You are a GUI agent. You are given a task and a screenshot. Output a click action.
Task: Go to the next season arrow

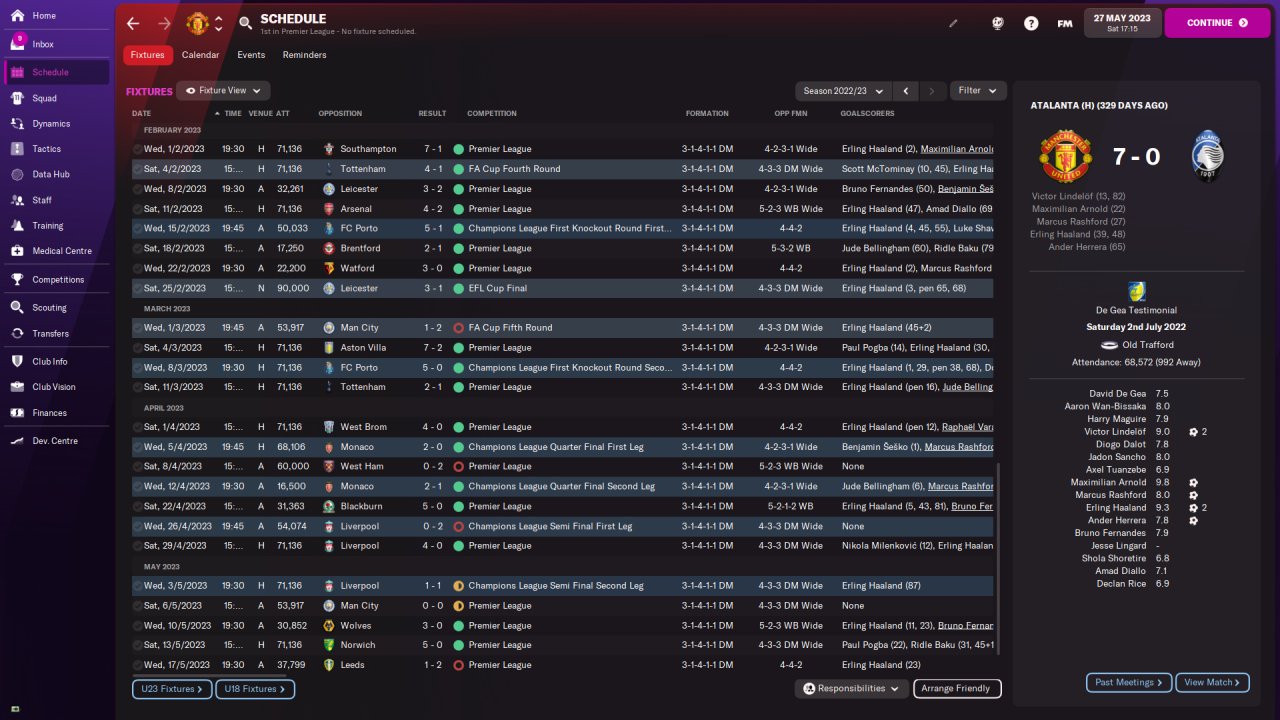point(932,91)
